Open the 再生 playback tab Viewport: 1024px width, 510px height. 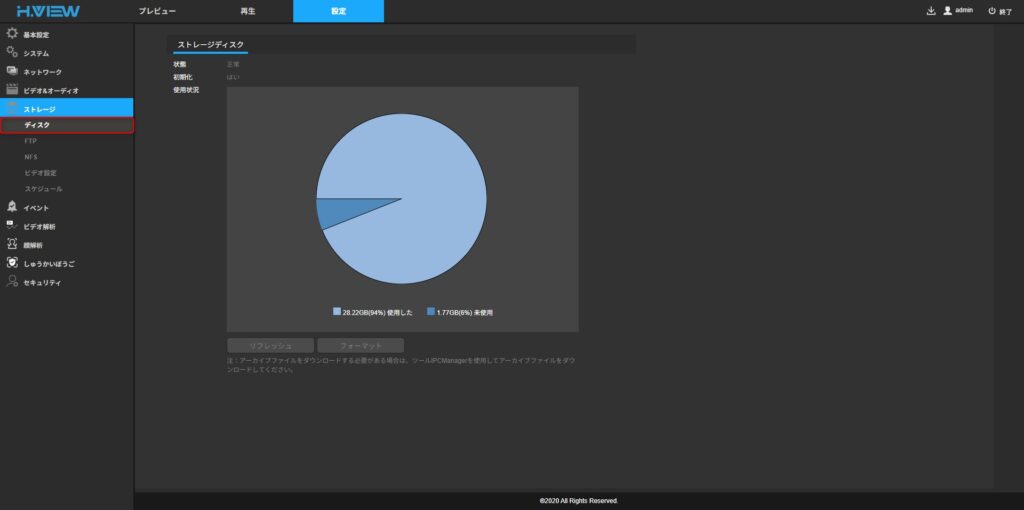(x=248, y=11)
